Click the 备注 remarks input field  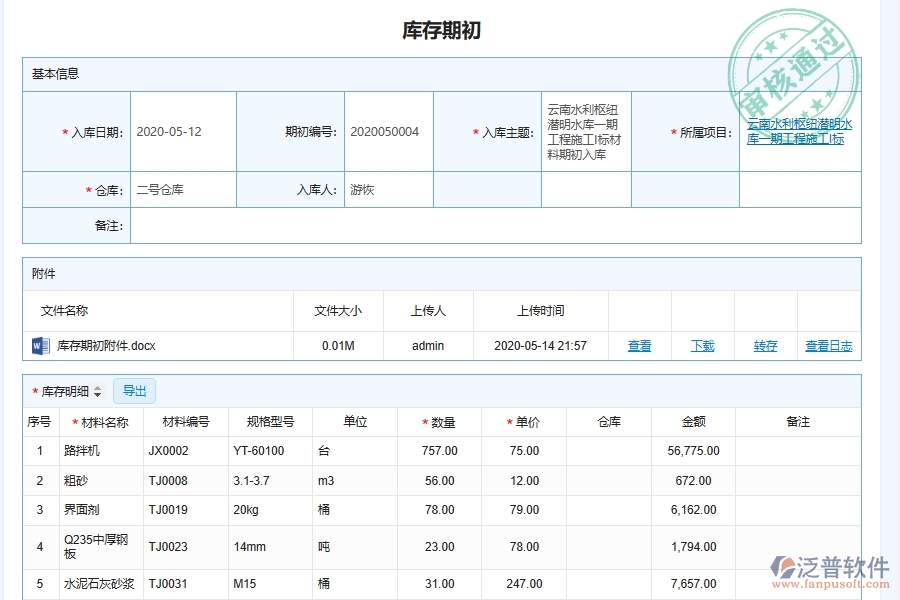coord(500,226)
